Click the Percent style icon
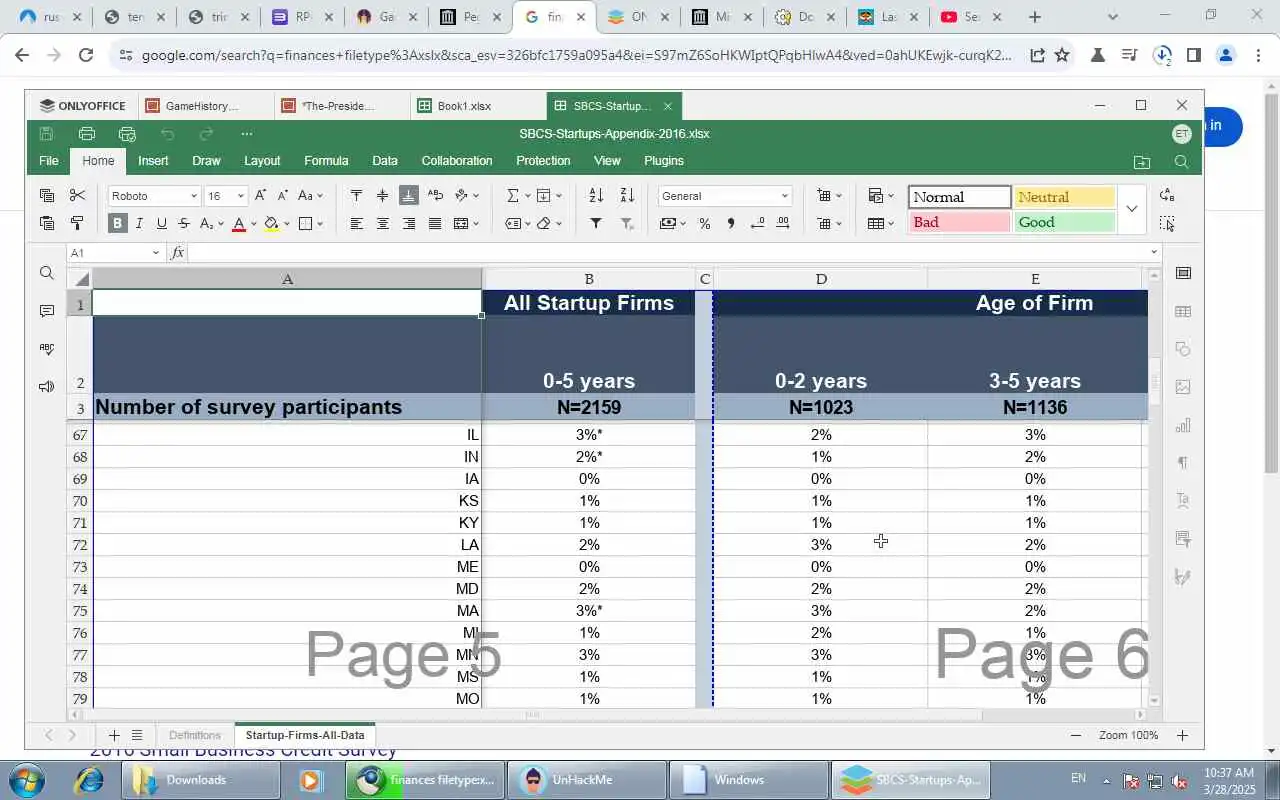 704,223
